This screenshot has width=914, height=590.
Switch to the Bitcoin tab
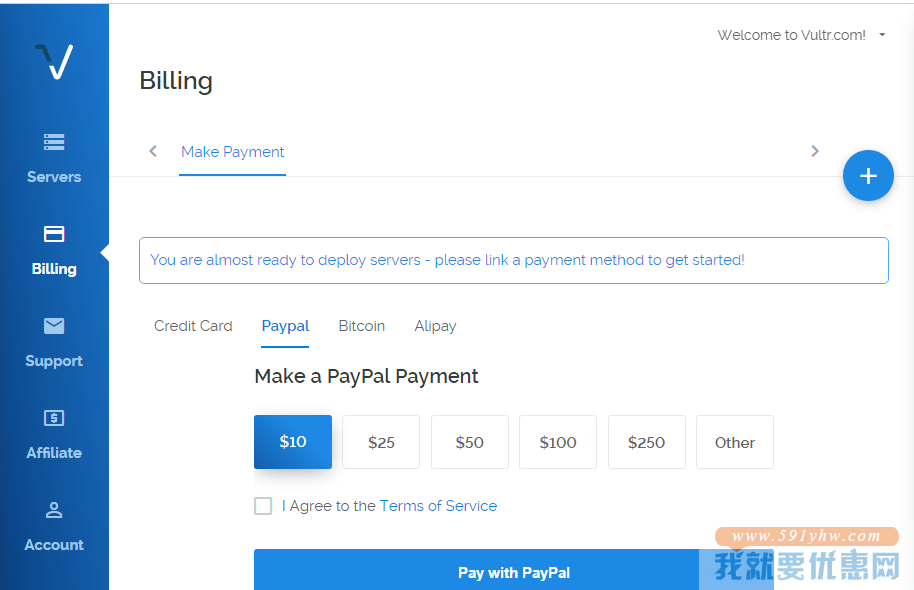pos(361,326)
